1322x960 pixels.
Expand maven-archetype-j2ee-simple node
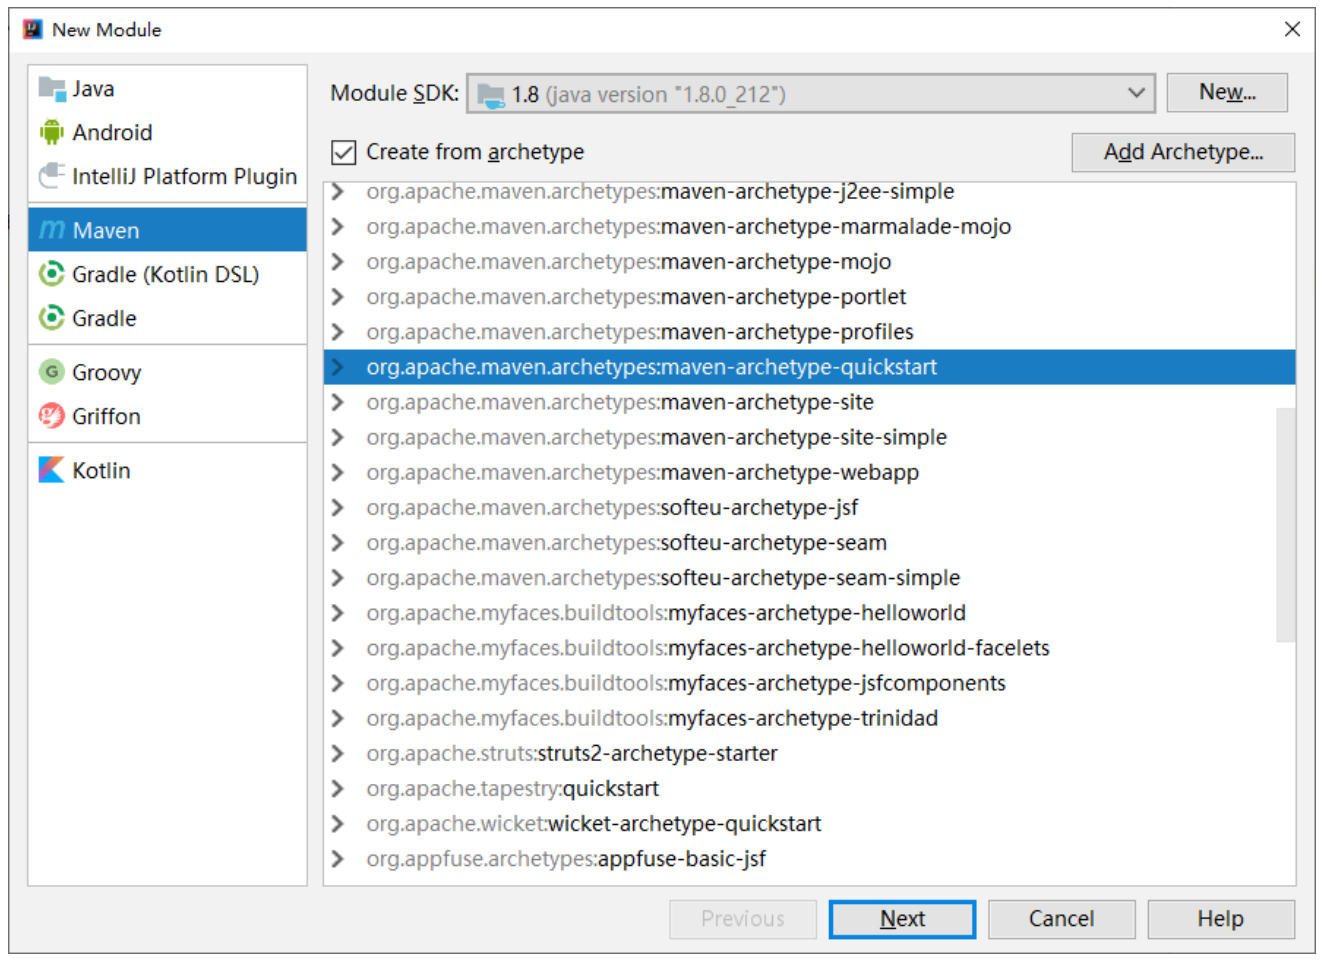(x=338, y=191)
